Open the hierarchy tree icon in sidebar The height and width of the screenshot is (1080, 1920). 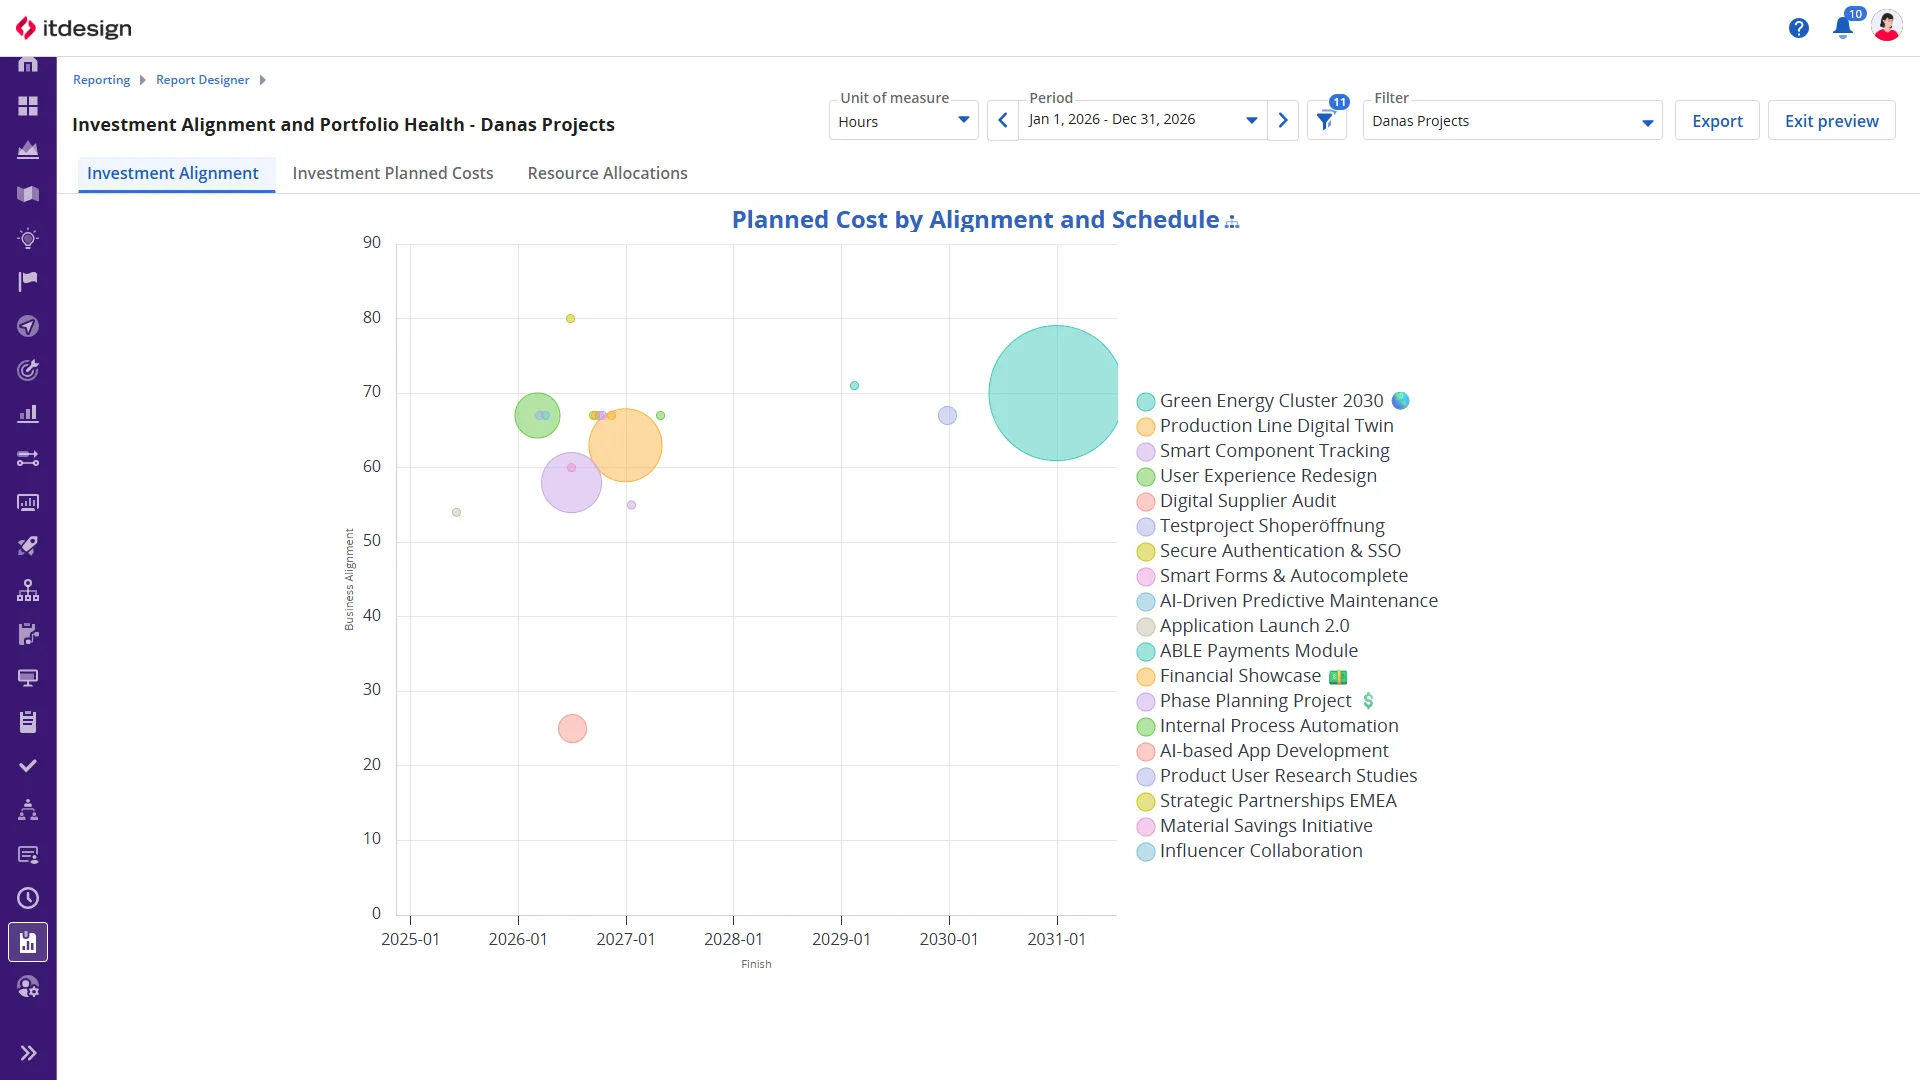tap(28, 590)
